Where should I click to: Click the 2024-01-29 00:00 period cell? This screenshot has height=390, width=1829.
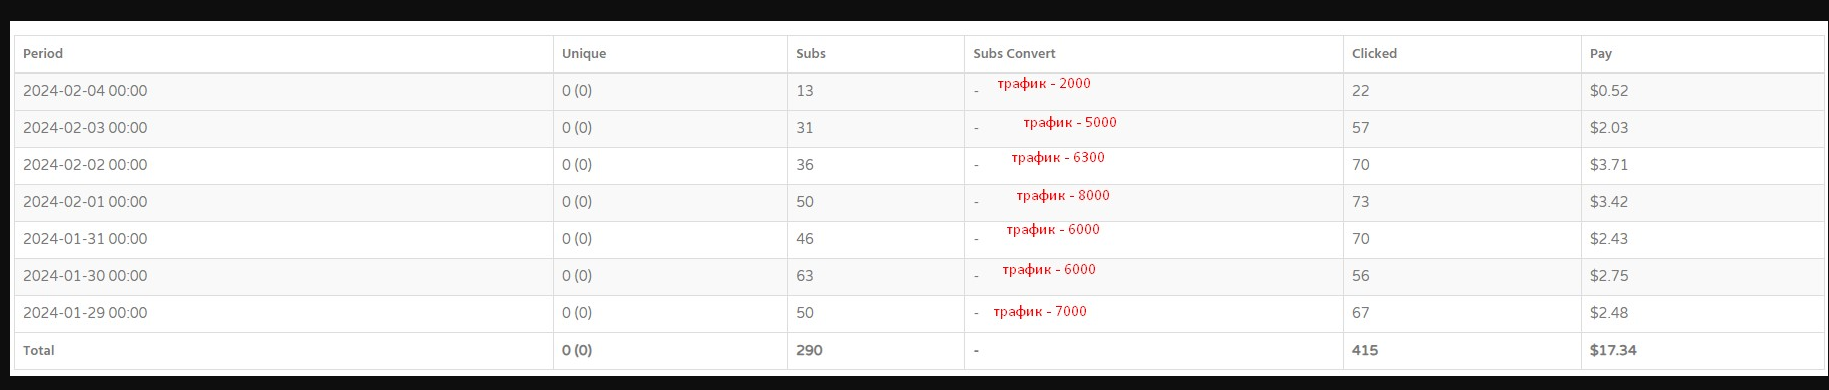point(85,313)
